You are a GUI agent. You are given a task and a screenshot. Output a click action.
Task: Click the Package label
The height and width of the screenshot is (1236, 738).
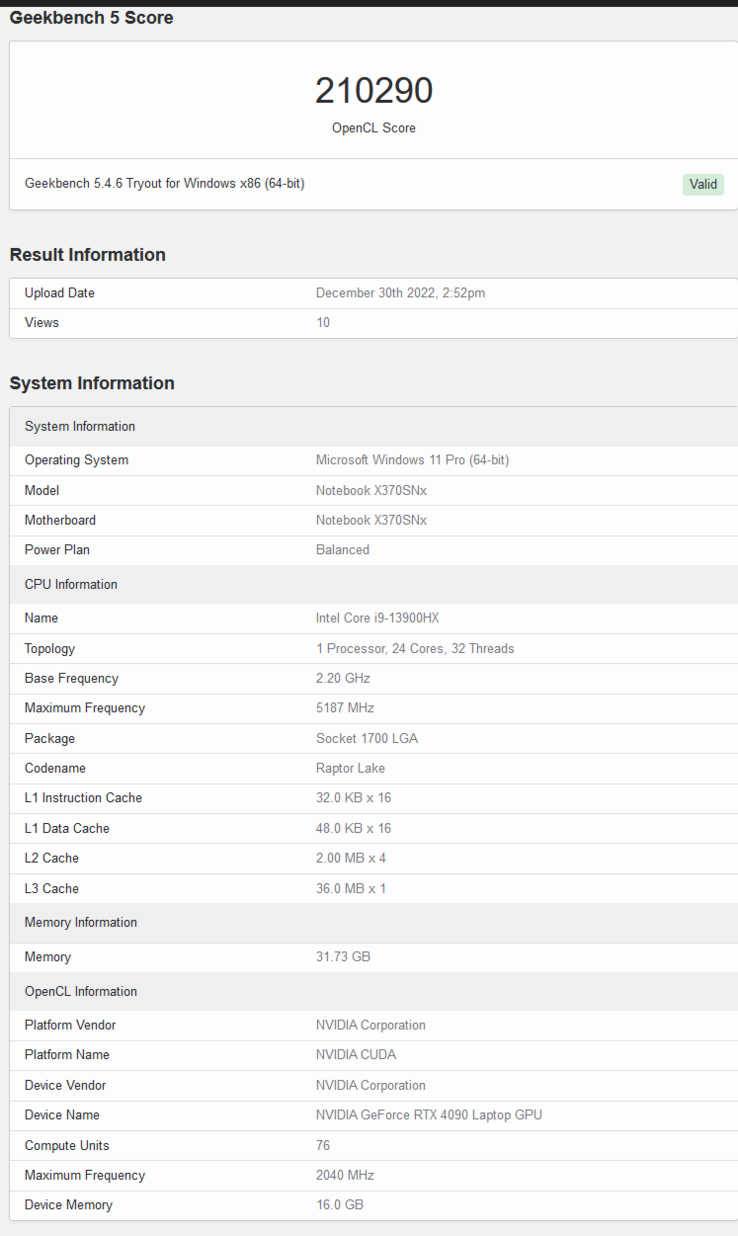[50, 738]
